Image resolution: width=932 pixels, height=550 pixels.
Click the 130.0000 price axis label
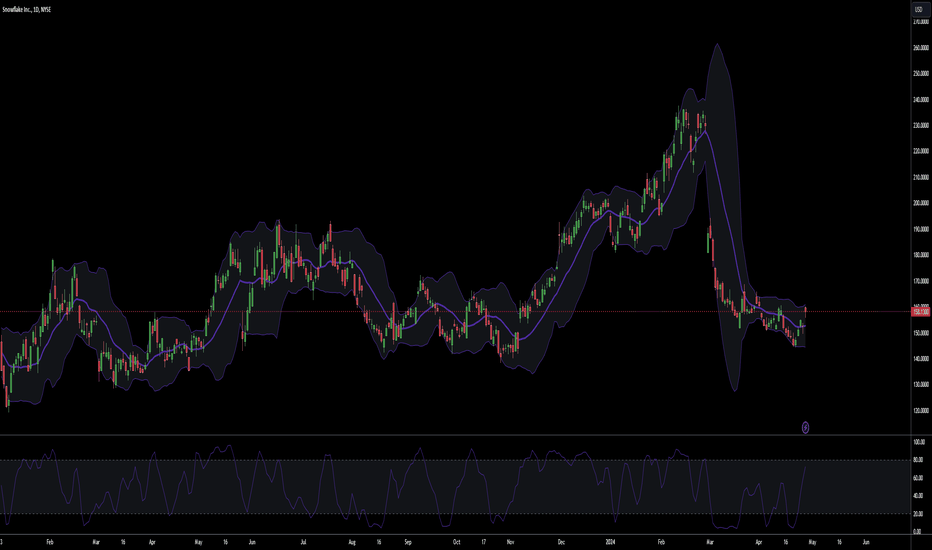[x=921, y=385]
